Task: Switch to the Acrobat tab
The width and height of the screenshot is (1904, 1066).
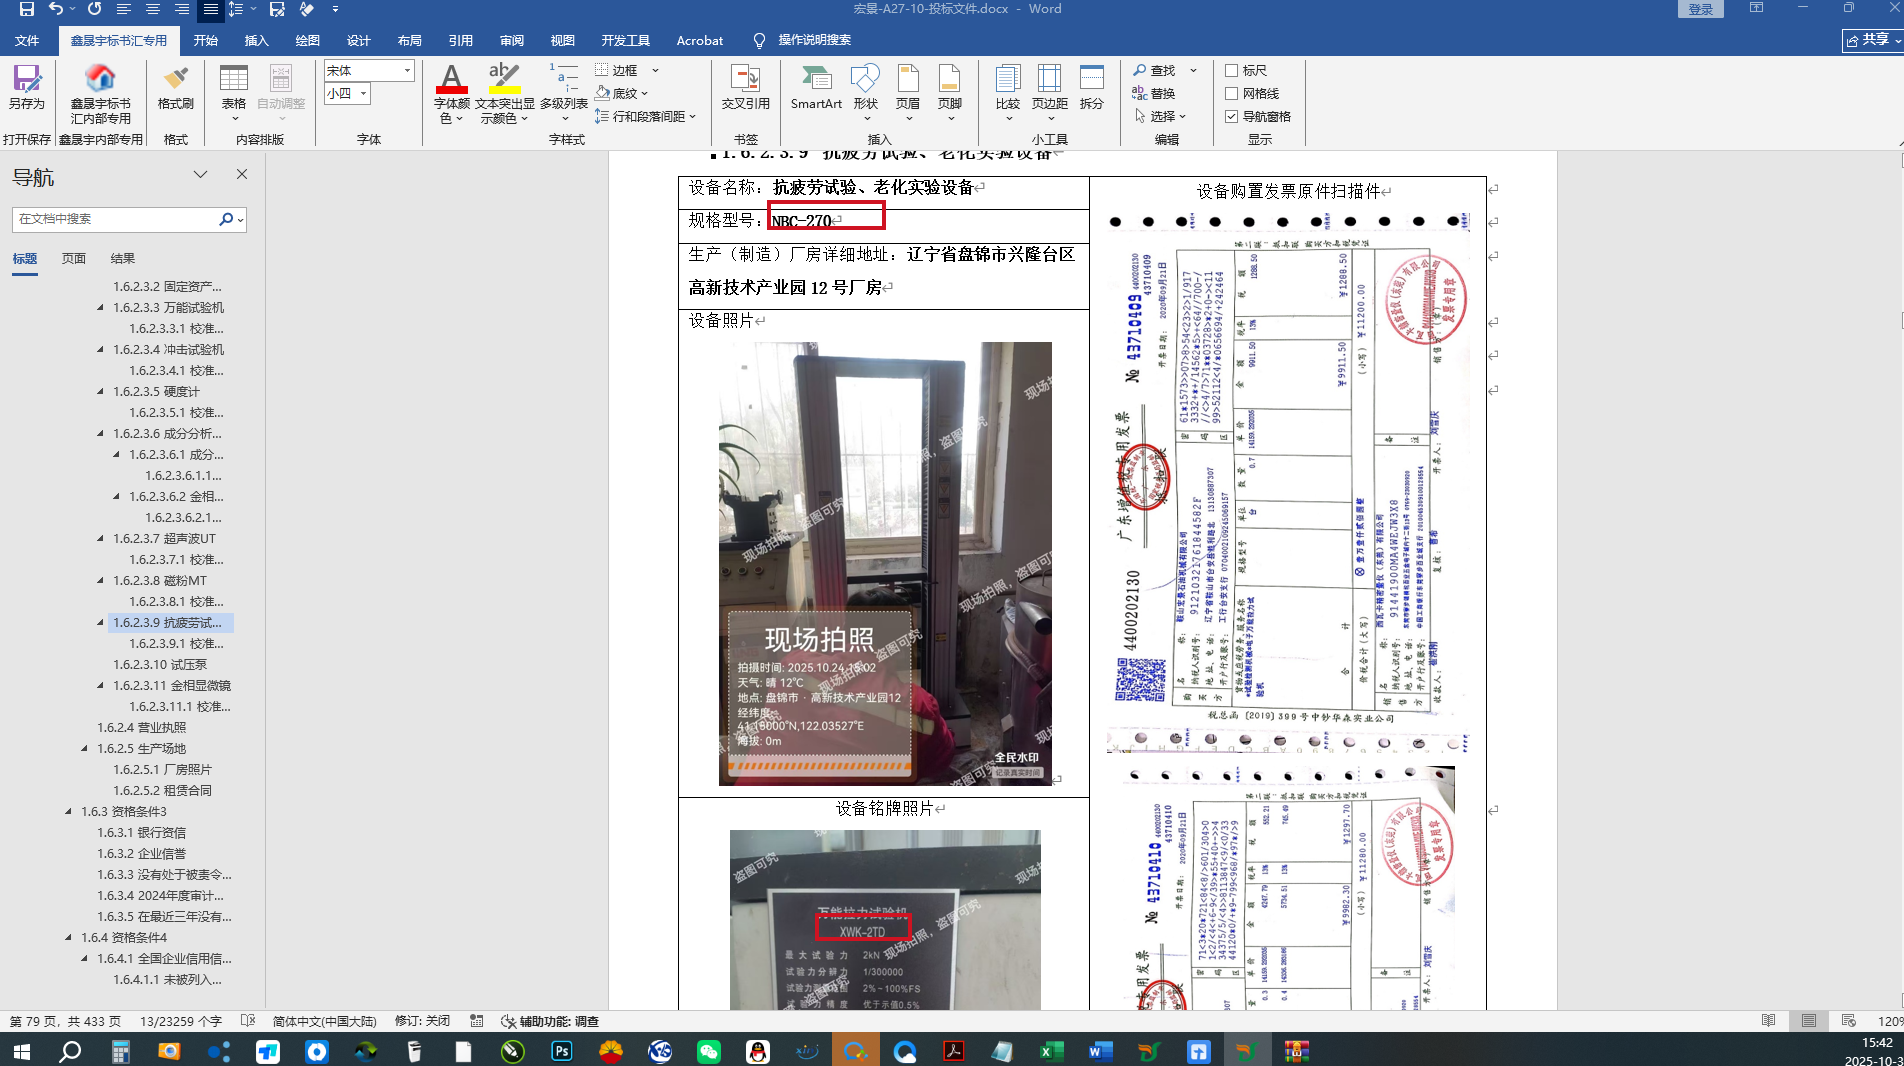Action: [700, 40]
